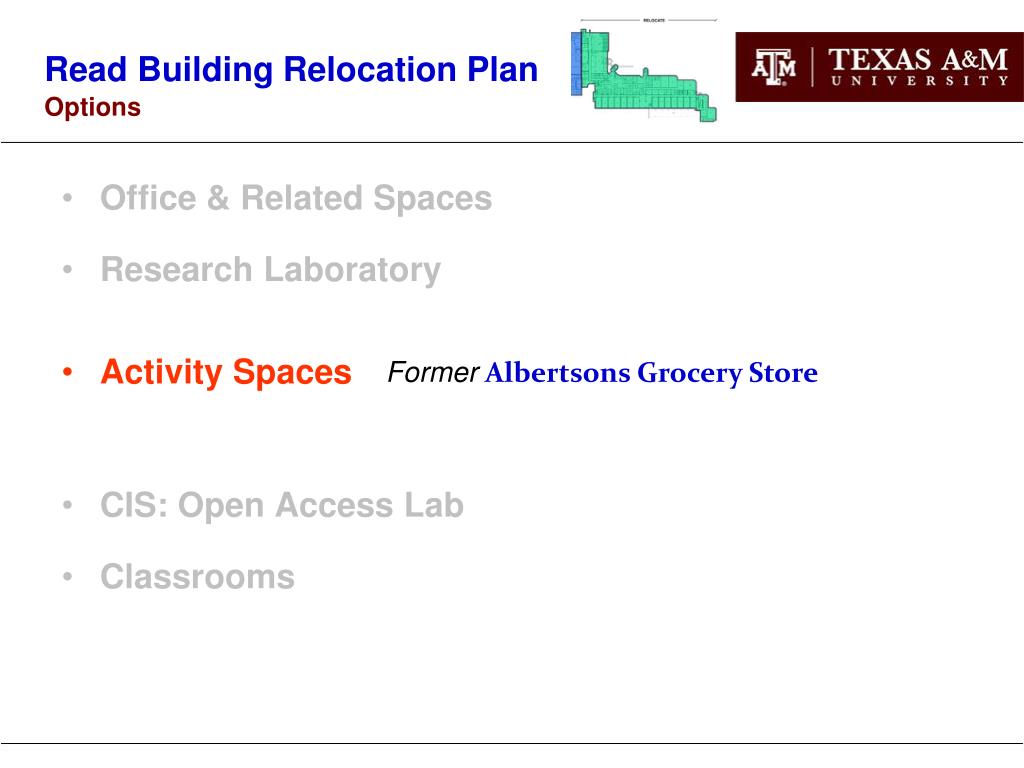Viewport: 1024px width, 768px height.
Task: Click the UNIVERSITY word in the logo
Action: coord(920,81)
